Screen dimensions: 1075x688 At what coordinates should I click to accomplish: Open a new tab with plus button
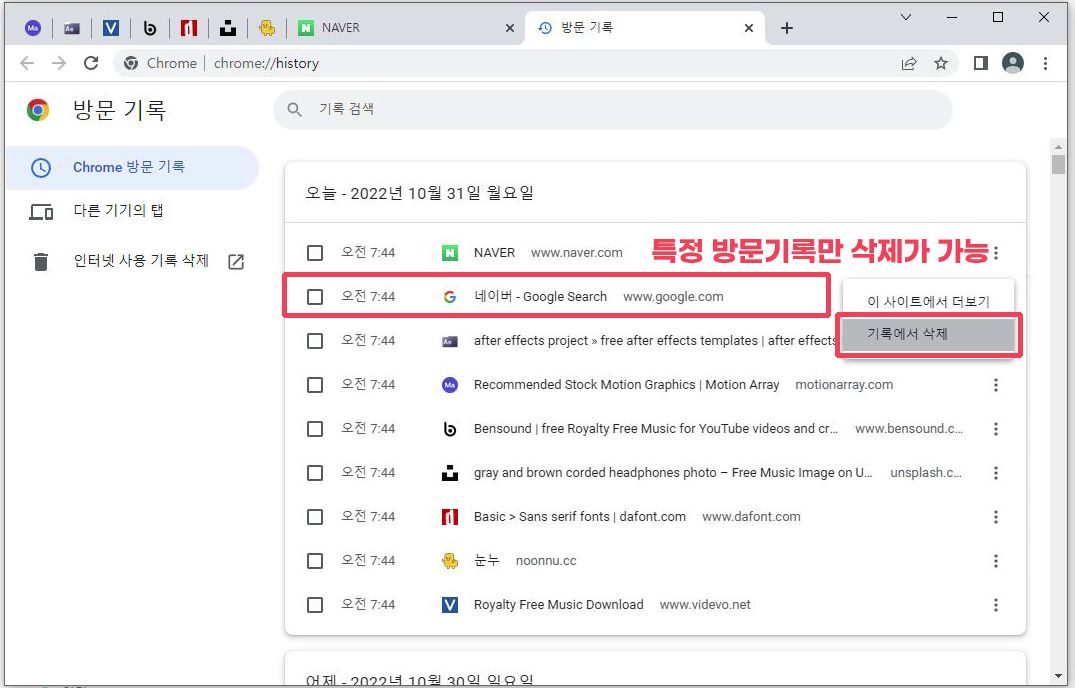pyautogui.click(x=787, y=28)
